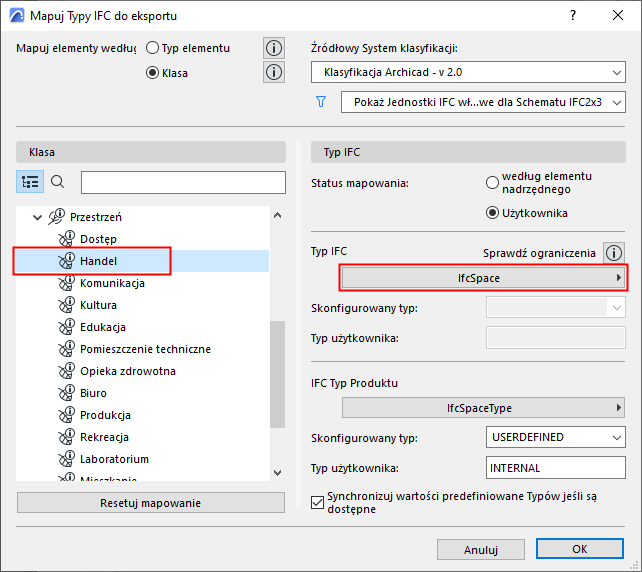Toggle the tree view mode icon

tap(30, 182)
